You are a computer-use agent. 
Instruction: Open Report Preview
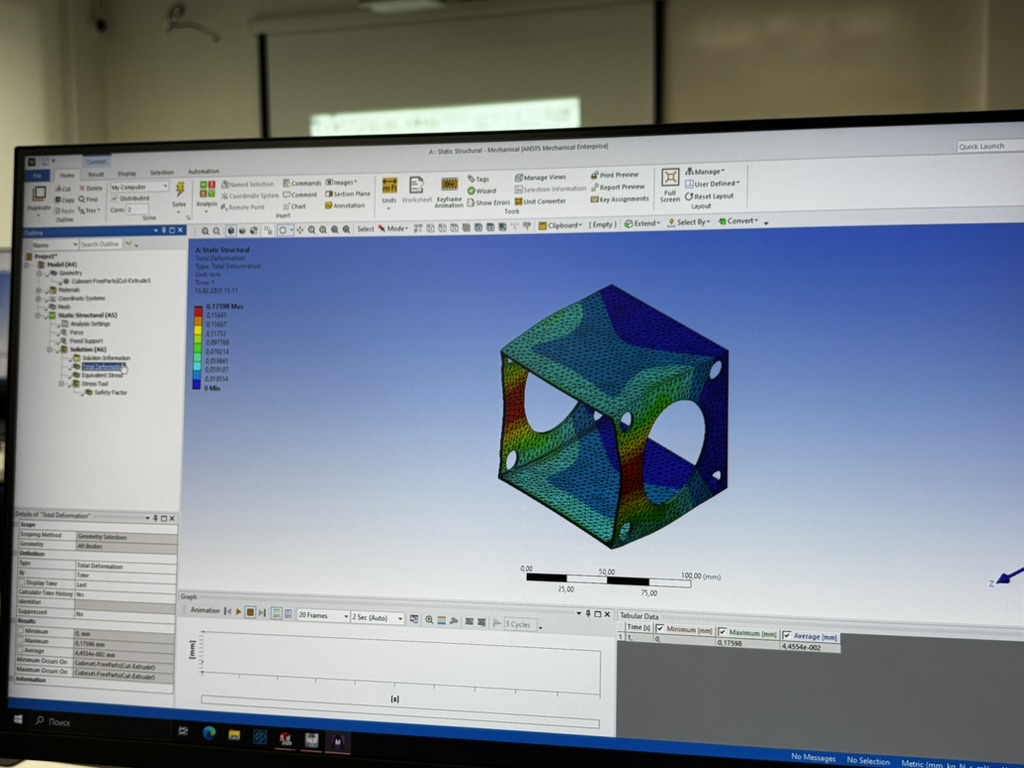point(617,187)
